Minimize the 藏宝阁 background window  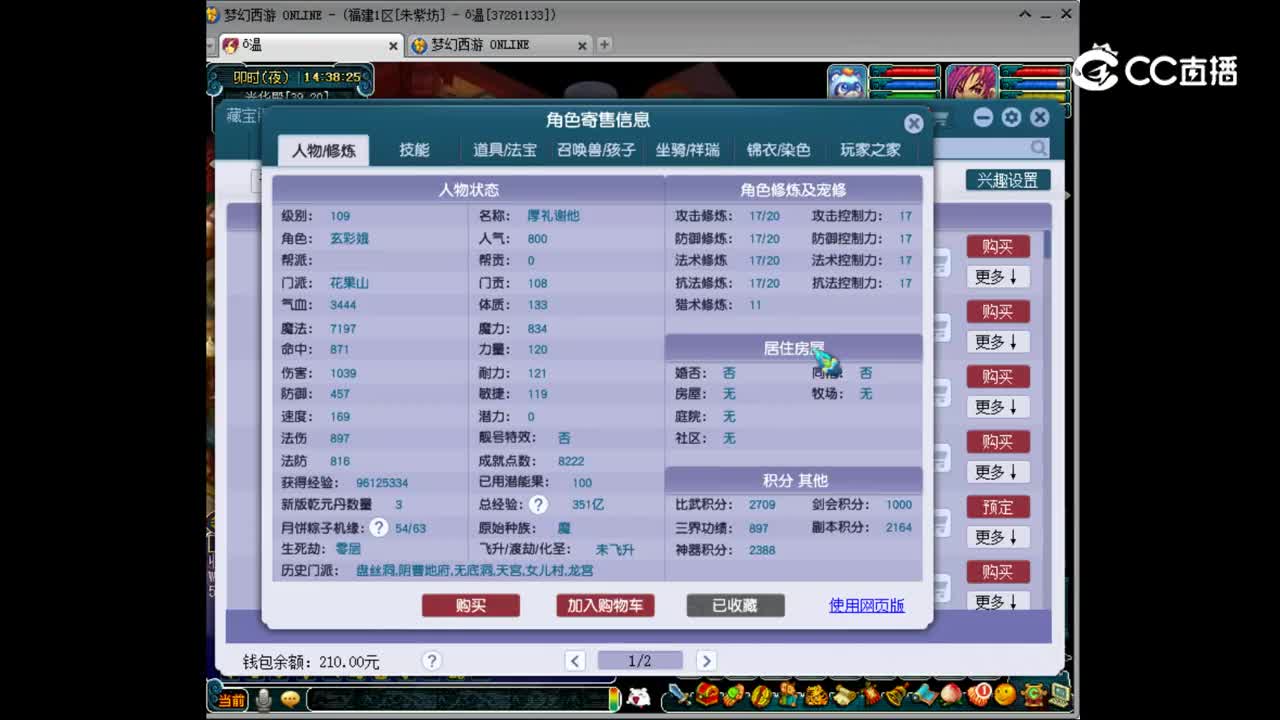983,117
